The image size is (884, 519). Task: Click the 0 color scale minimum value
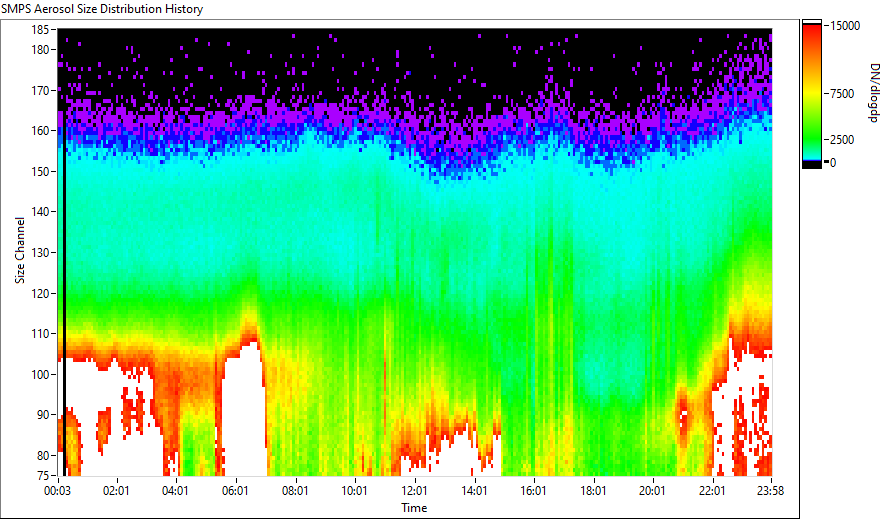[x=833, y=163]
